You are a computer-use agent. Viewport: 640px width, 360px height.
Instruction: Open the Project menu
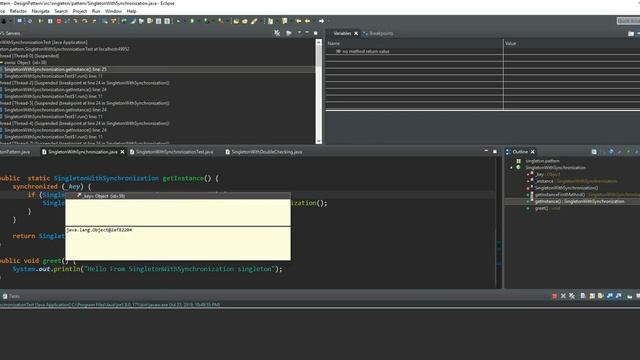coord(80,11)
